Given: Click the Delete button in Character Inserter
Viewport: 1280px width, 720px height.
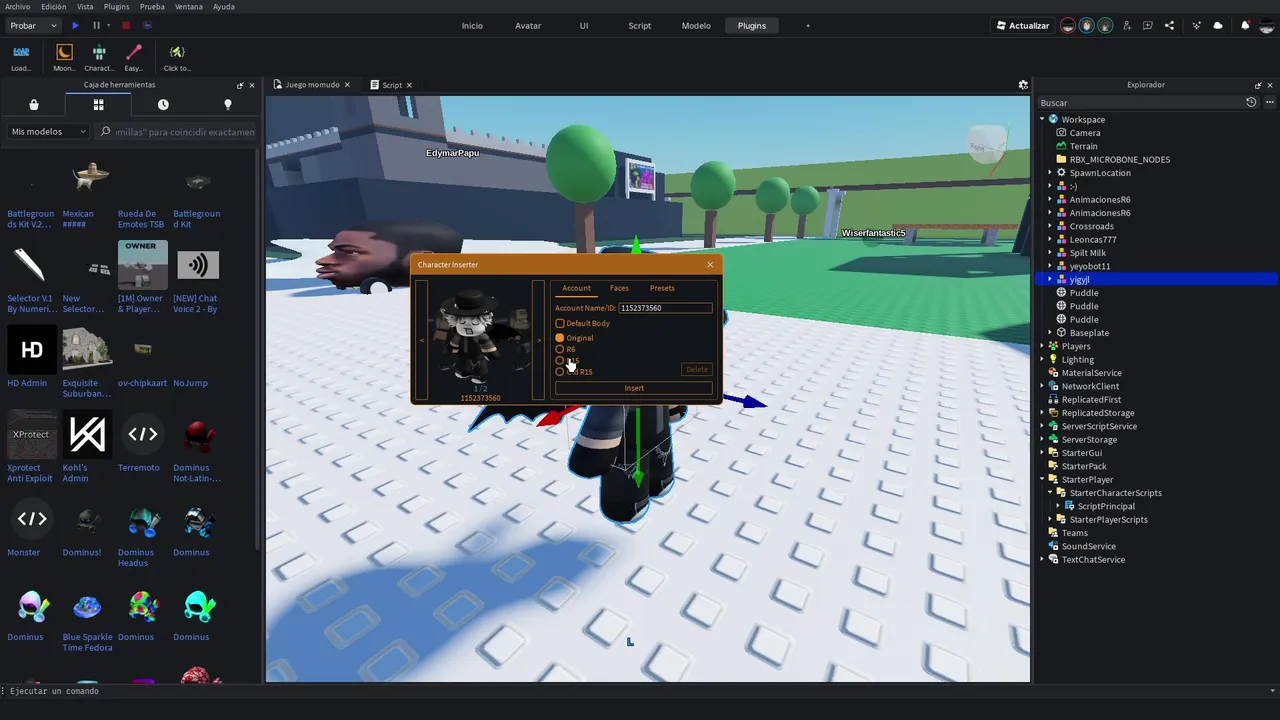Looking at the screenshot, I should pos(697,369).
